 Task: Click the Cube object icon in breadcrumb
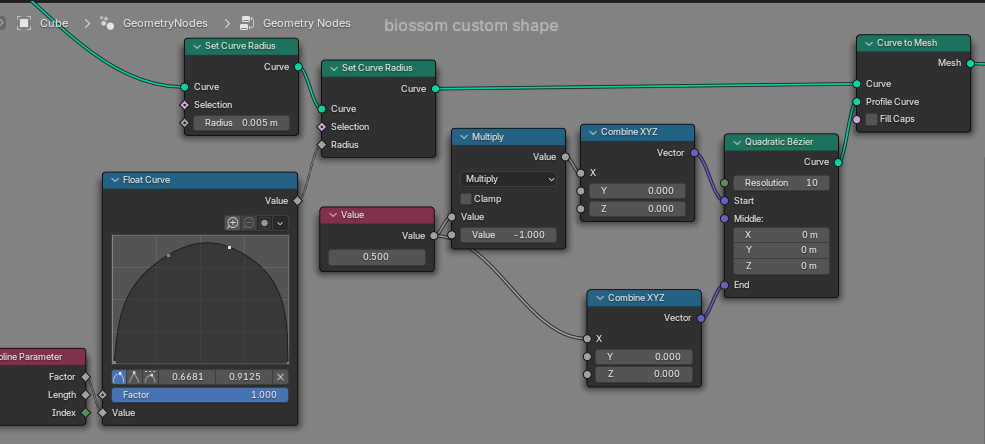(x=24, y=23)
